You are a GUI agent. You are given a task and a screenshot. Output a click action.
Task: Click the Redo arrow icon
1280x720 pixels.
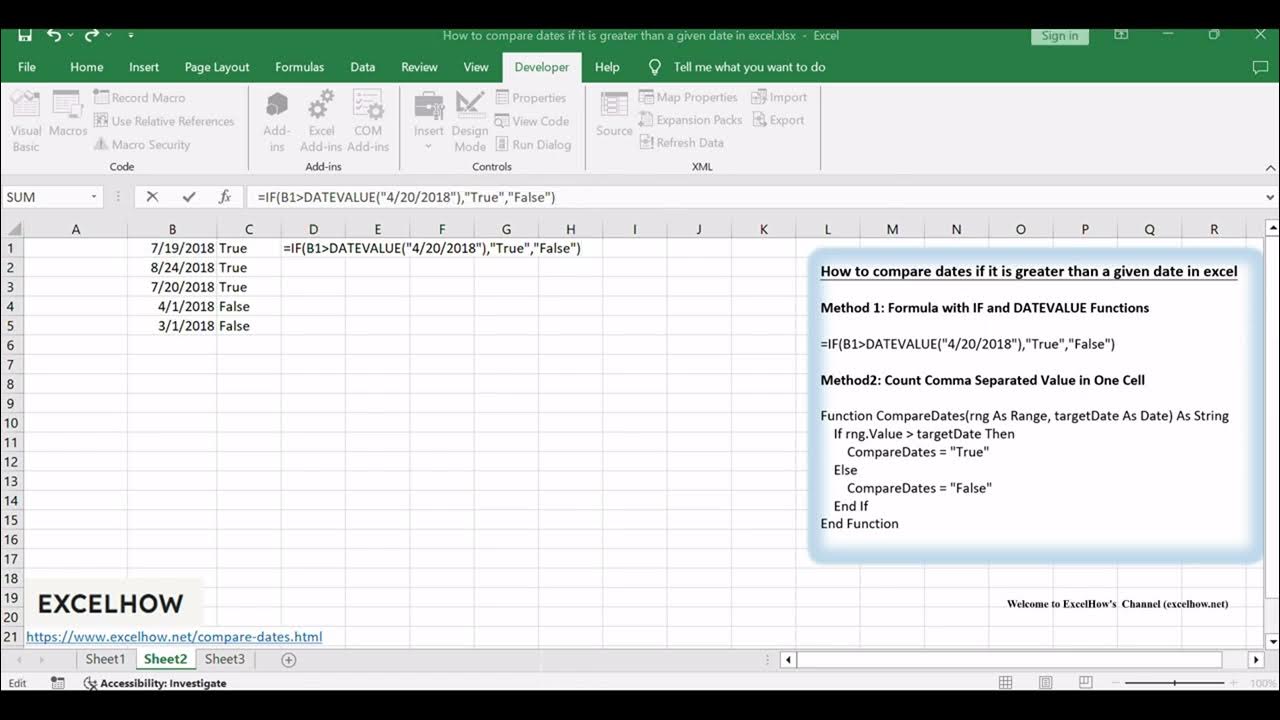pyautogui.click(x=92, y=35)
